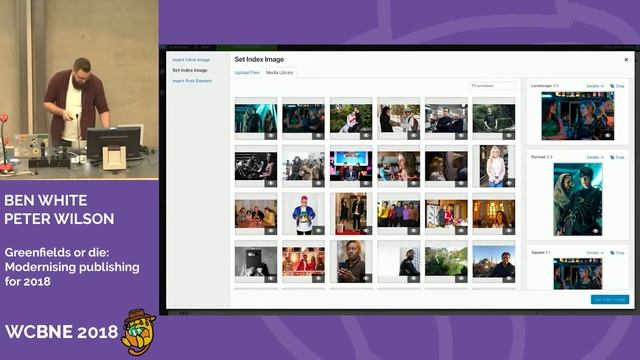640x360 pixels.
Task: Click eye icon on man in dark suit thumbnail
Action: pos(461,136)
